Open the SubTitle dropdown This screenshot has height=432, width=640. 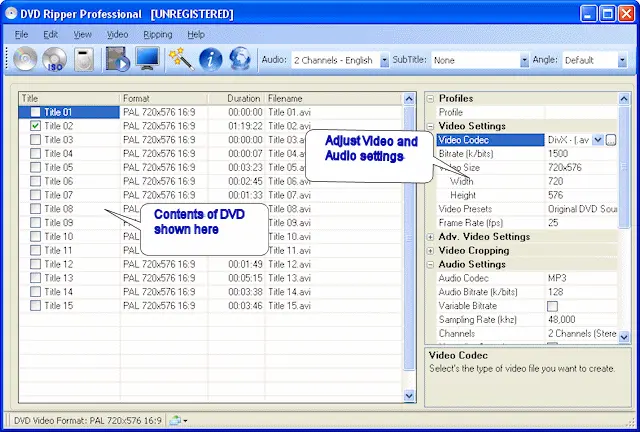[524, 60]
